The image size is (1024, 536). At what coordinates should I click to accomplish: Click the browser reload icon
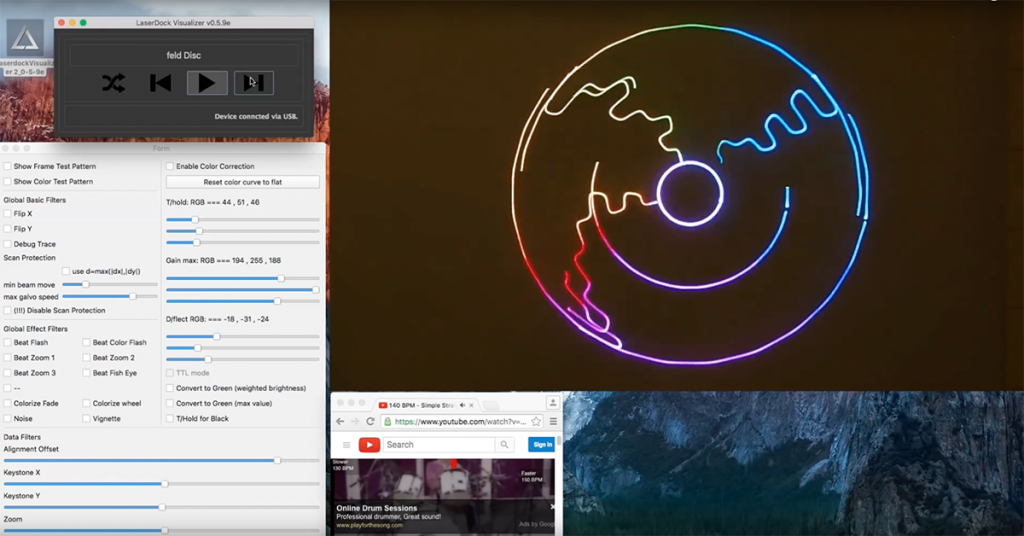tap(372, 422)
